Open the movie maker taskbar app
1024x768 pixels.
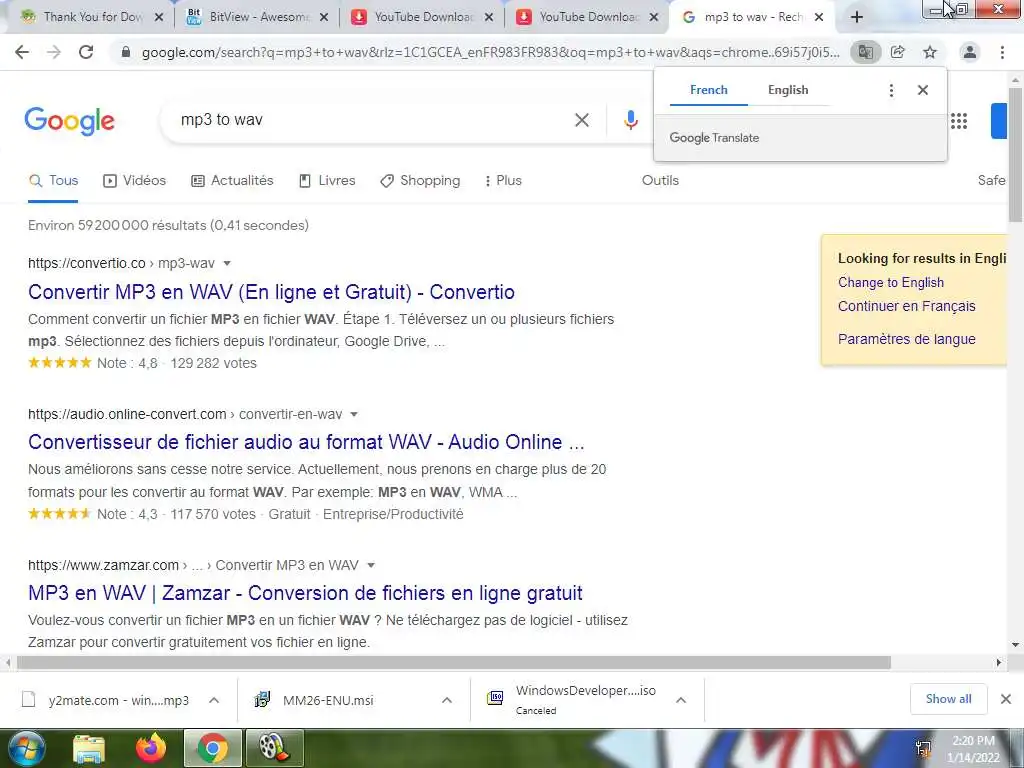tap(274, 748)
